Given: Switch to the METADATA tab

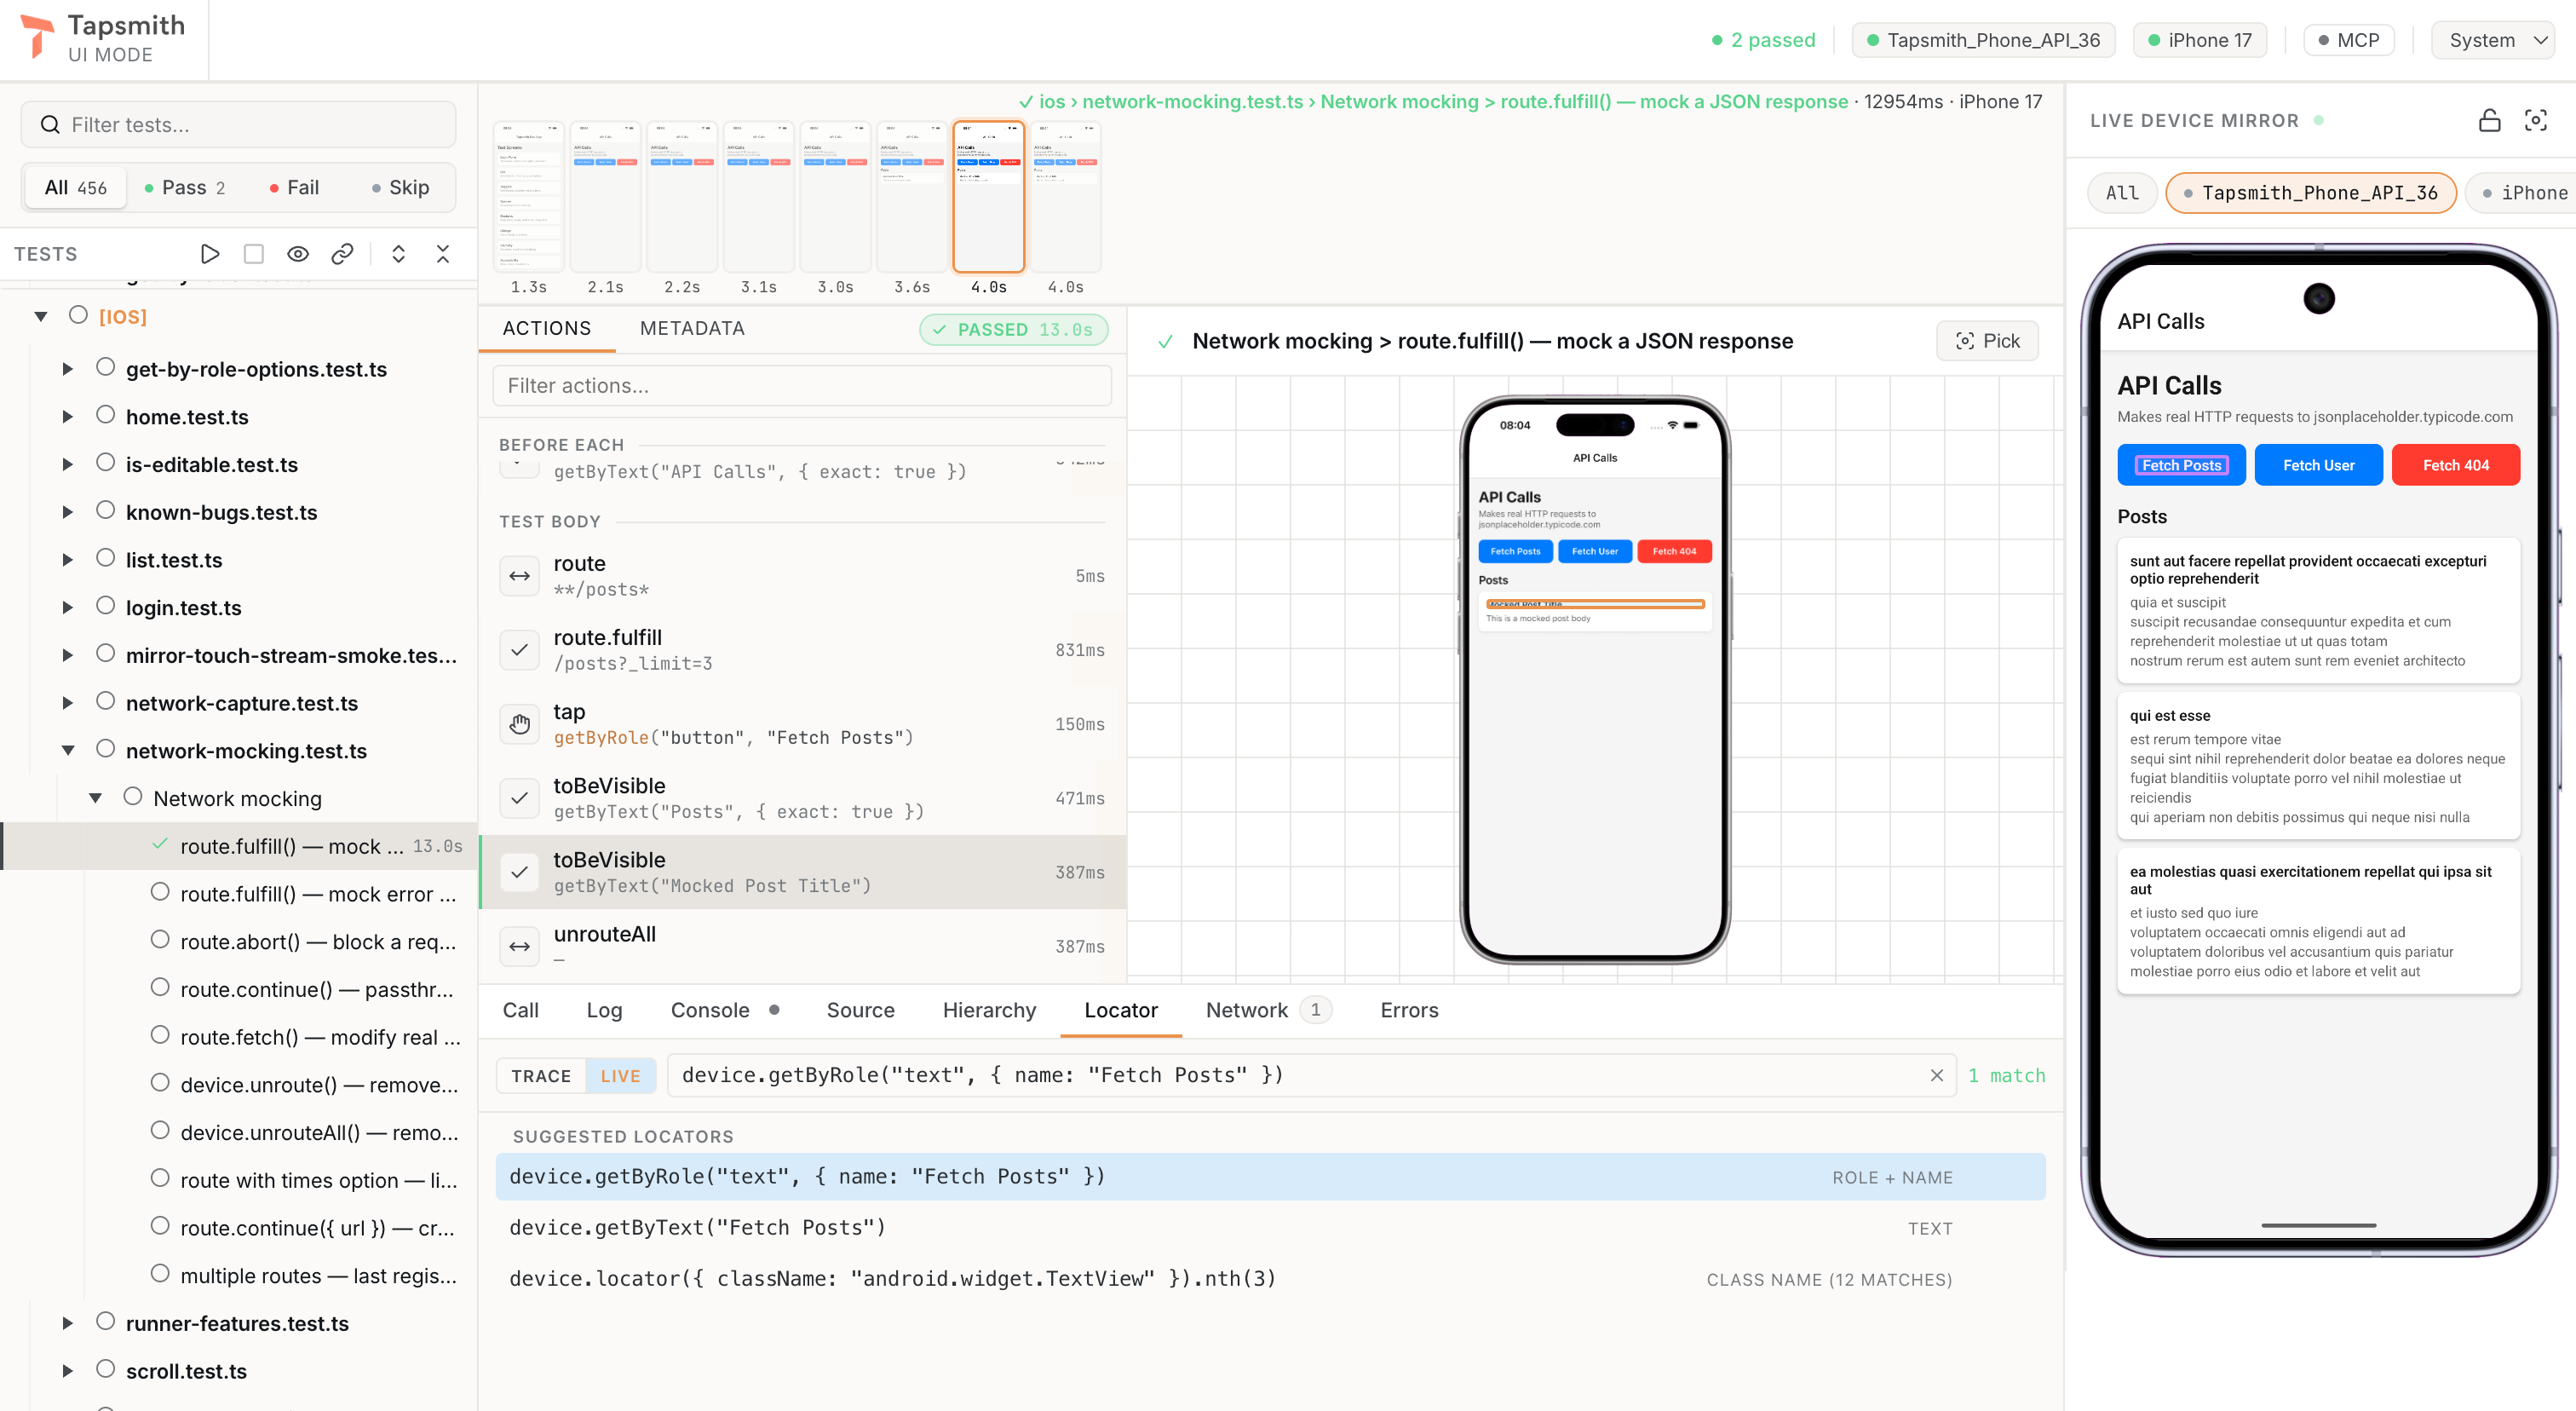Looking at the screenshot, I should pos(692,328).
